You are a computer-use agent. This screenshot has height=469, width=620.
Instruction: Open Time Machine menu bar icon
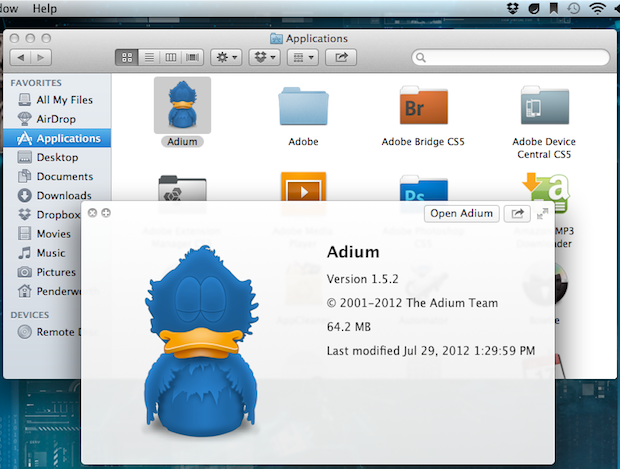(574, 8)
